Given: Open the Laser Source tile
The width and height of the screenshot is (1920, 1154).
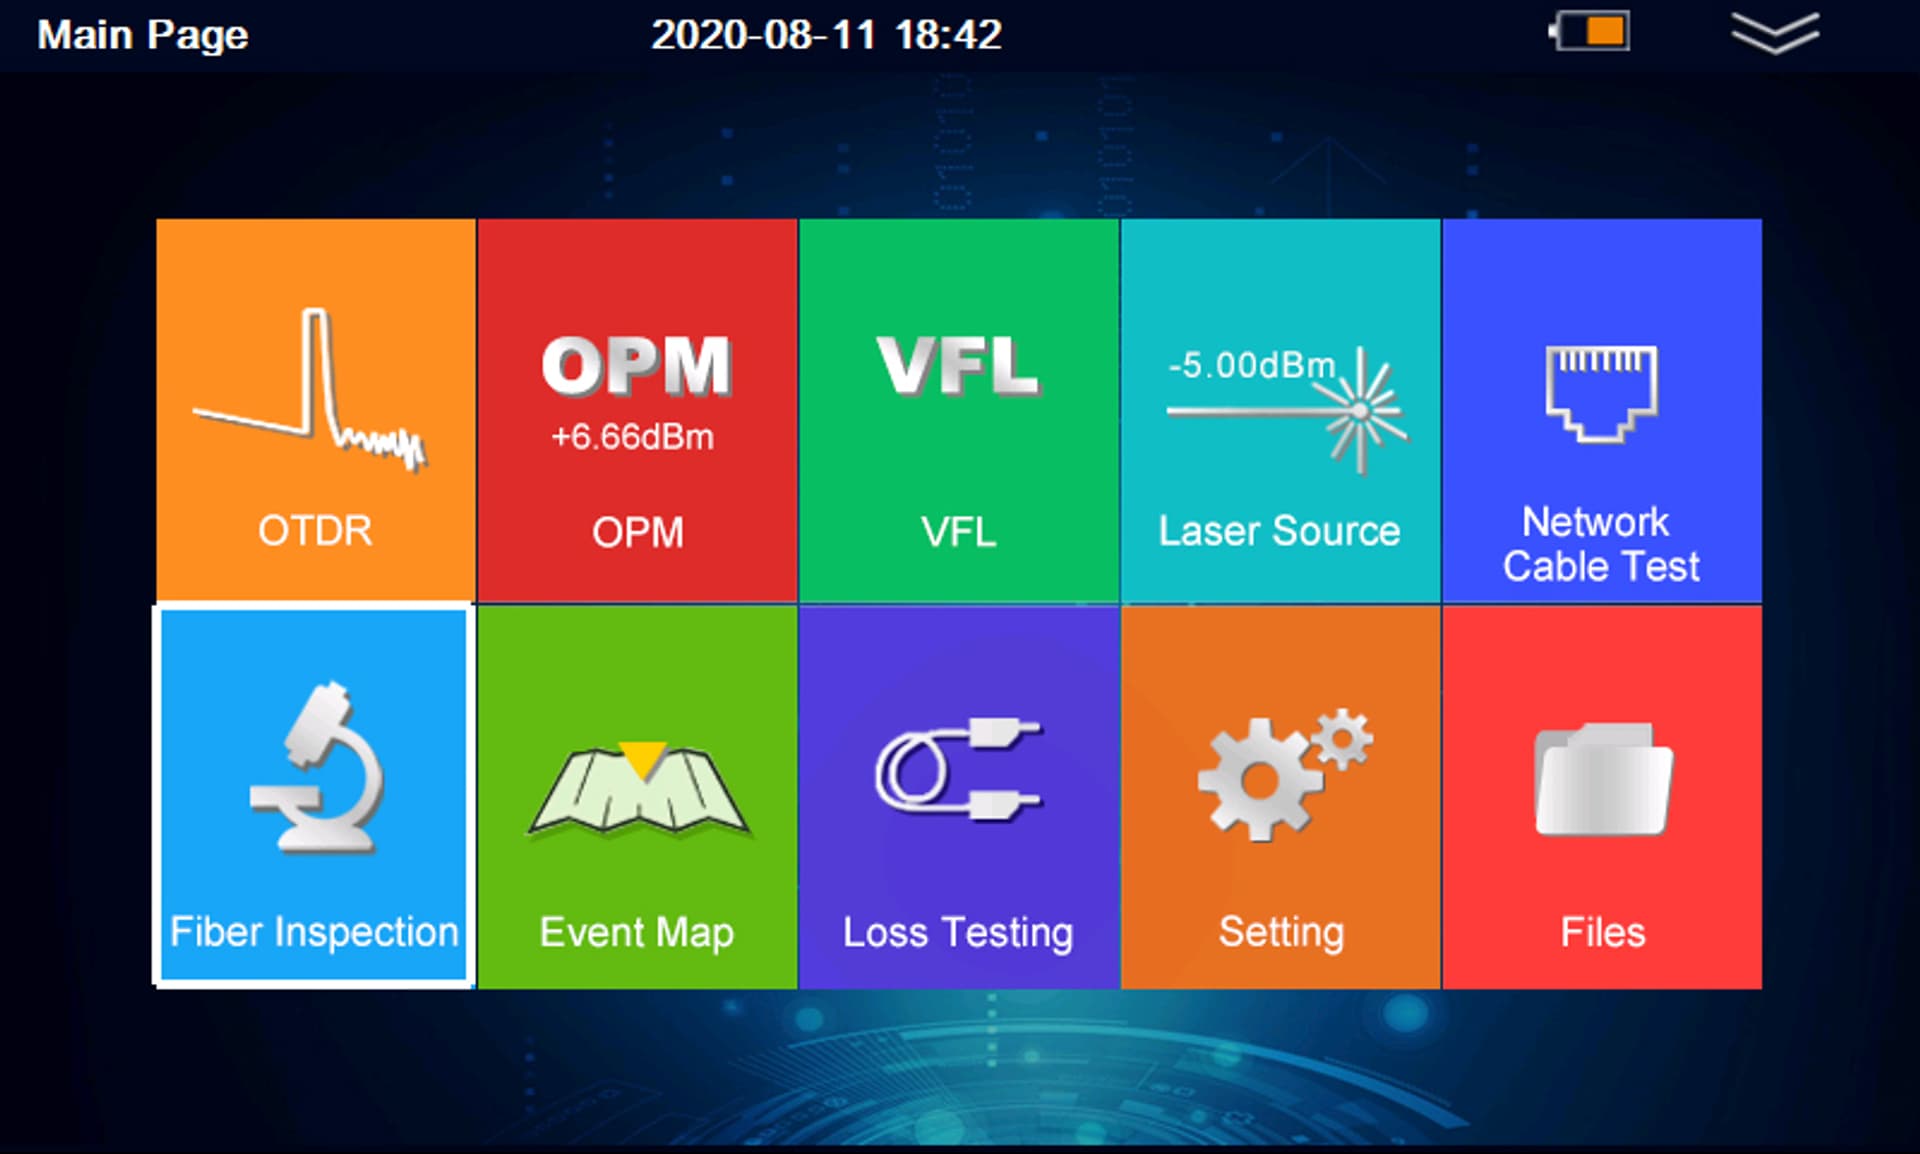Looking at the screenshot, I should tap(1280, 410).
